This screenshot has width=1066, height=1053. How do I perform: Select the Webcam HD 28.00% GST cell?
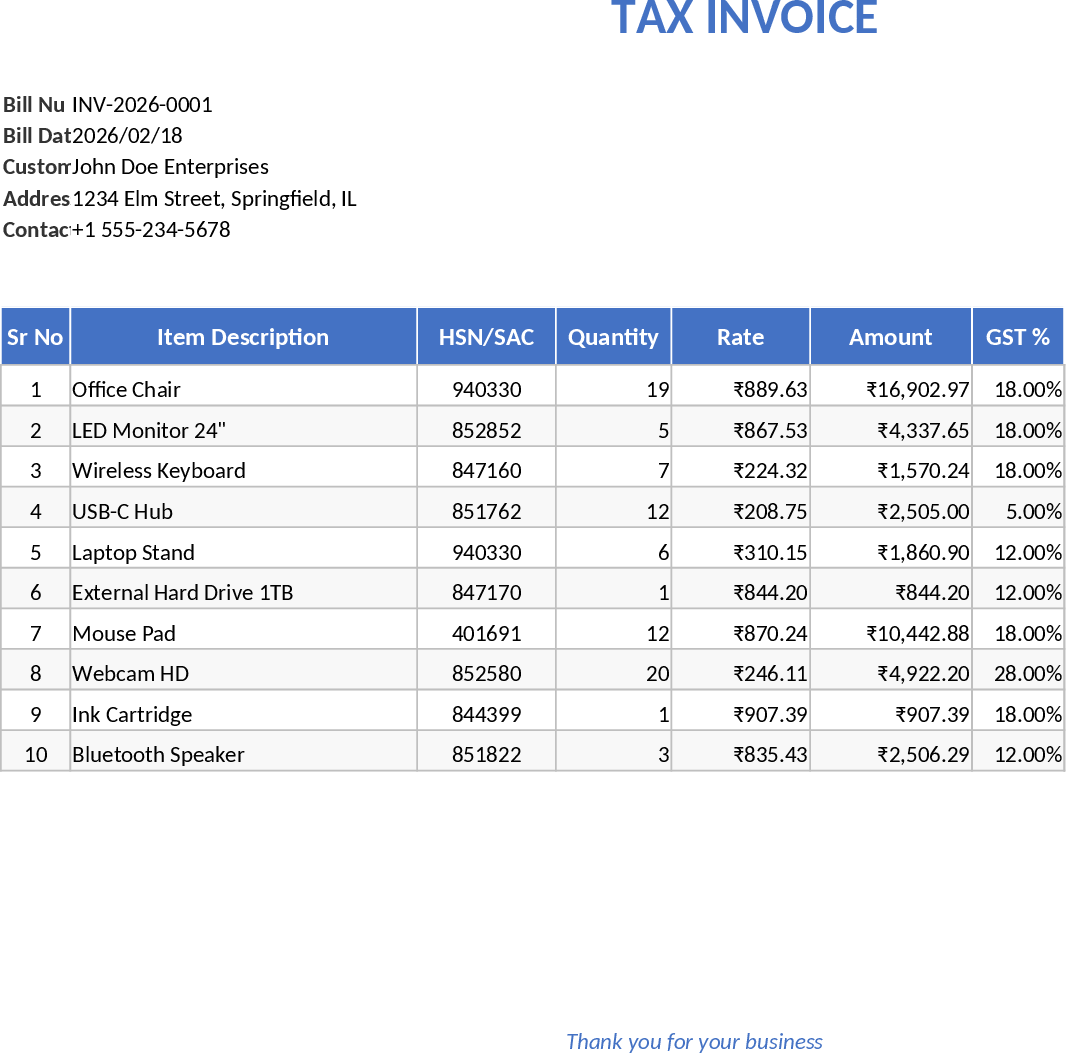point(1017,673)
